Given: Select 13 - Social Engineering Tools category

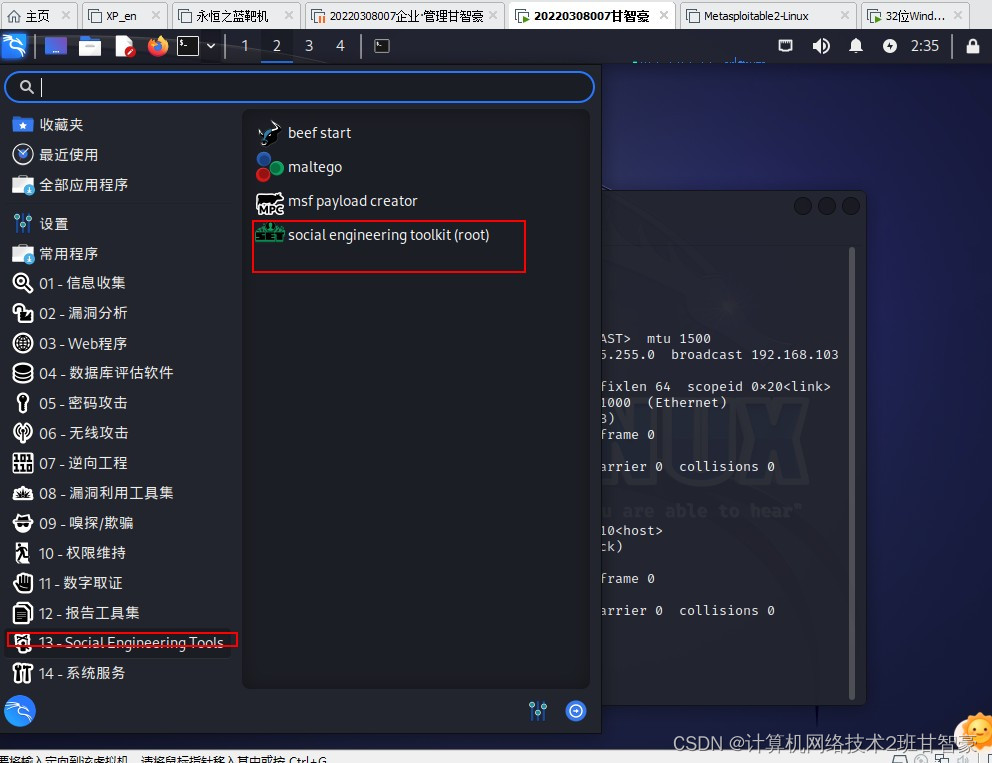Looking at the screenshot, I should [119, 643].
